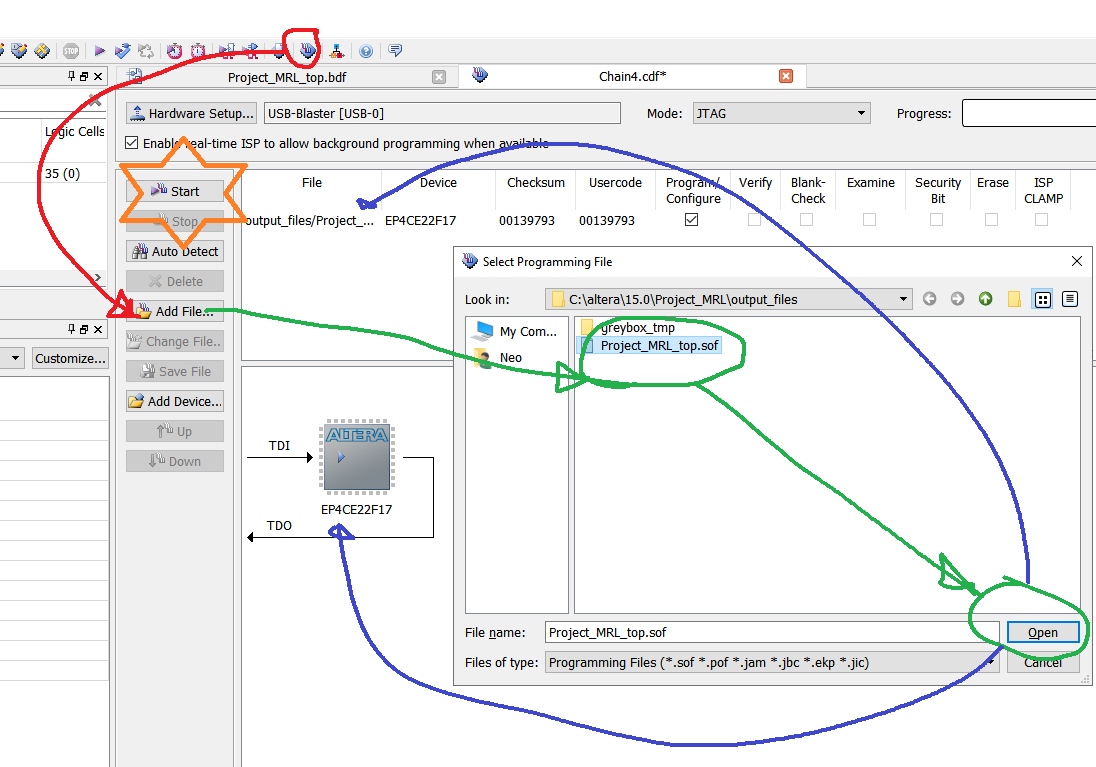1096x767 pixels.
Task: Click the Hardware Setup button
Action: point(191,113)
